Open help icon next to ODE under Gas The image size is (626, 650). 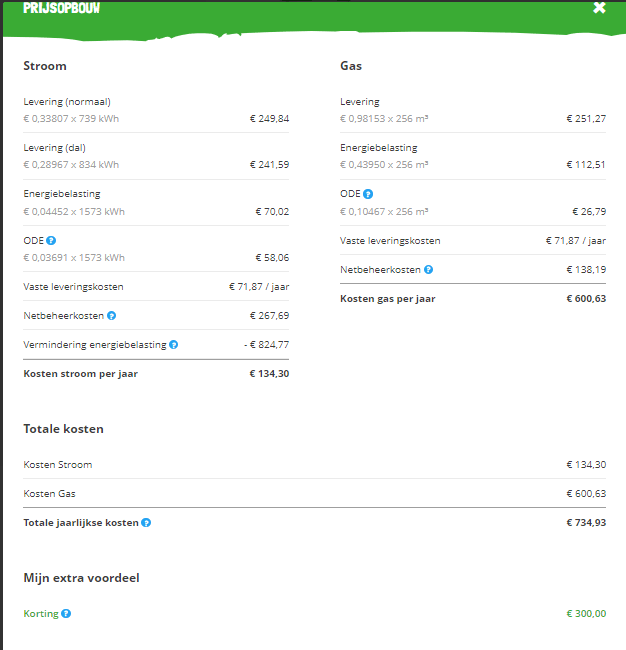(368, 194)
